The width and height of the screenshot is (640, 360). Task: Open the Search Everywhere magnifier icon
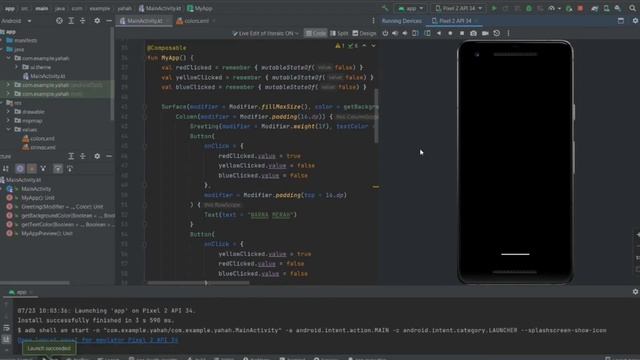[632, 8]
